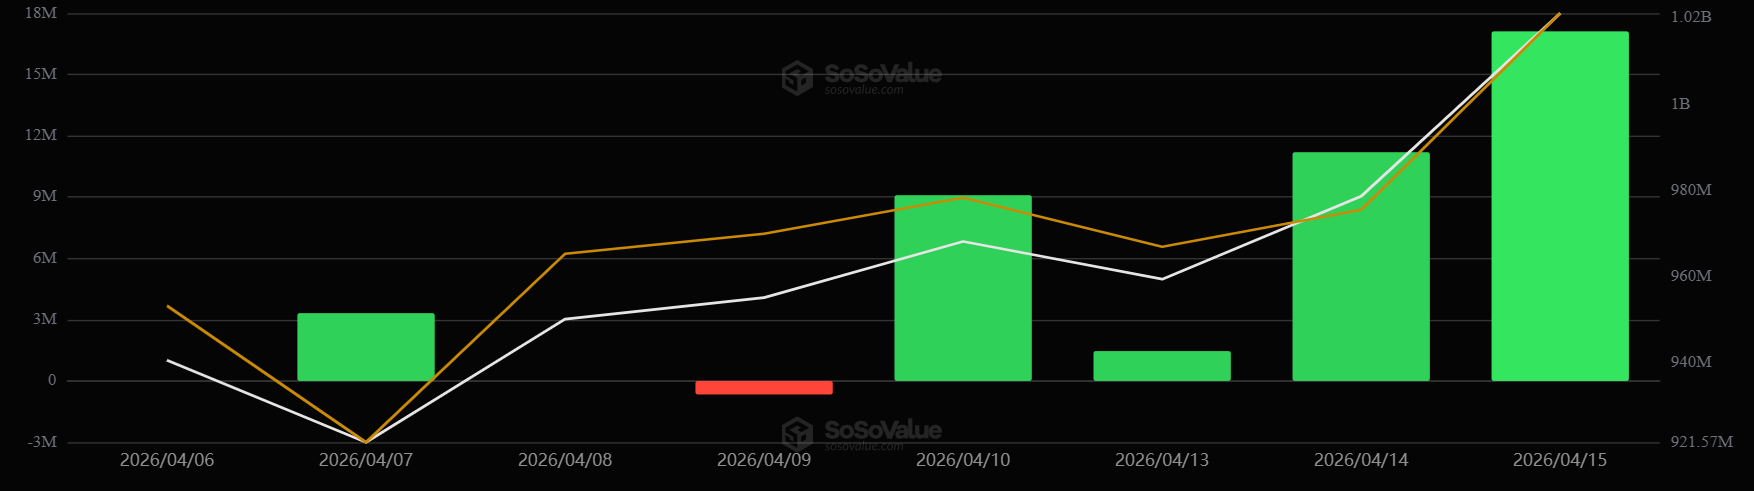Image resolution: width=1754 pixels, height=491 pixels.
Task: Select the green bar for 2026/04/07
Action: pyautogui.click(x=366, y=347)
